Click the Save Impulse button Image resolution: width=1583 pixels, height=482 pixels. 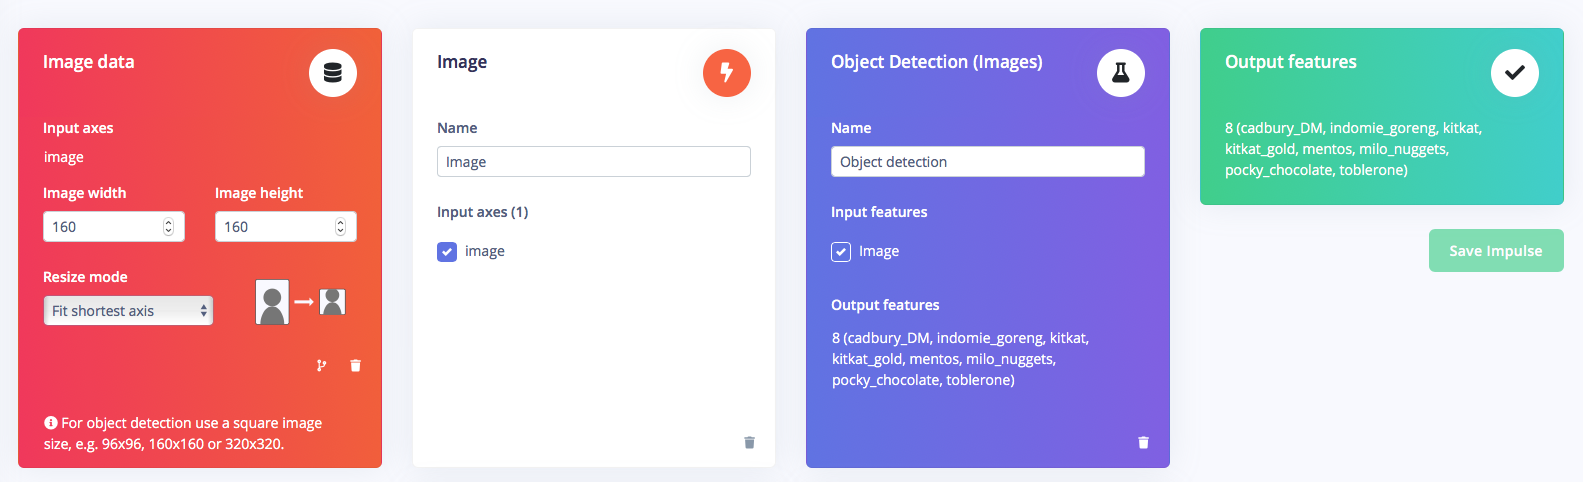tap(1496, 251)
